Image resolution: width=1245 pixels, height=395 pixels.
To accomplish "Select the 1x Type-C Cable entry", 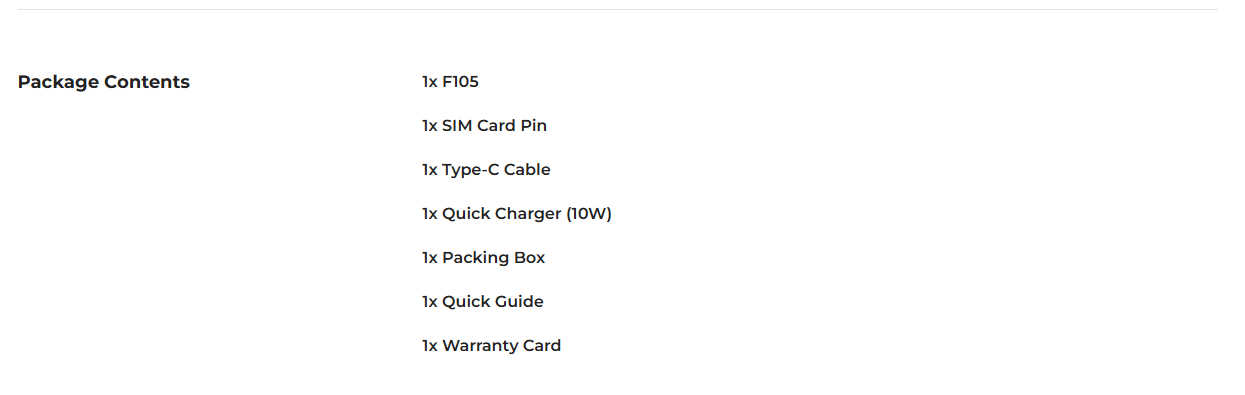I will click(486, 170).
